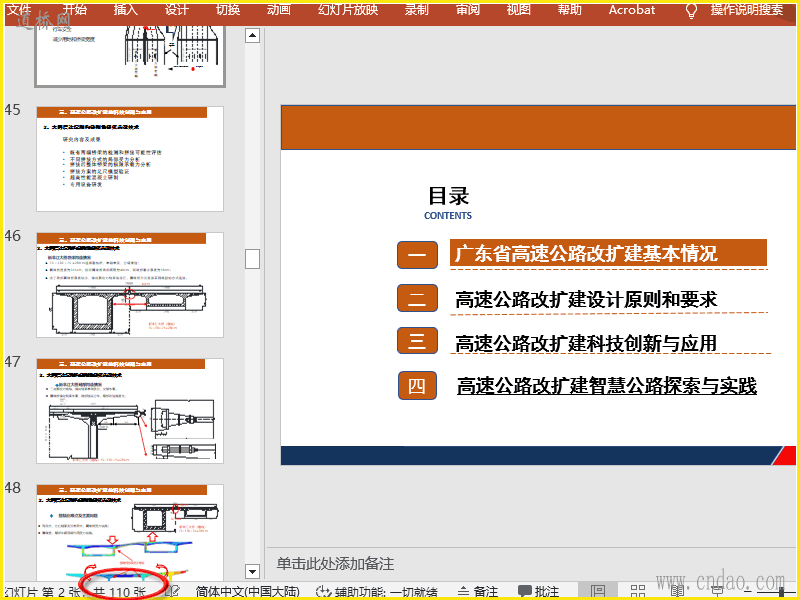Image resolution: width=800 pixels, height=600 pixels.
Task: Click the lightbulb Tell Me icon
Action: click(691, 10)
